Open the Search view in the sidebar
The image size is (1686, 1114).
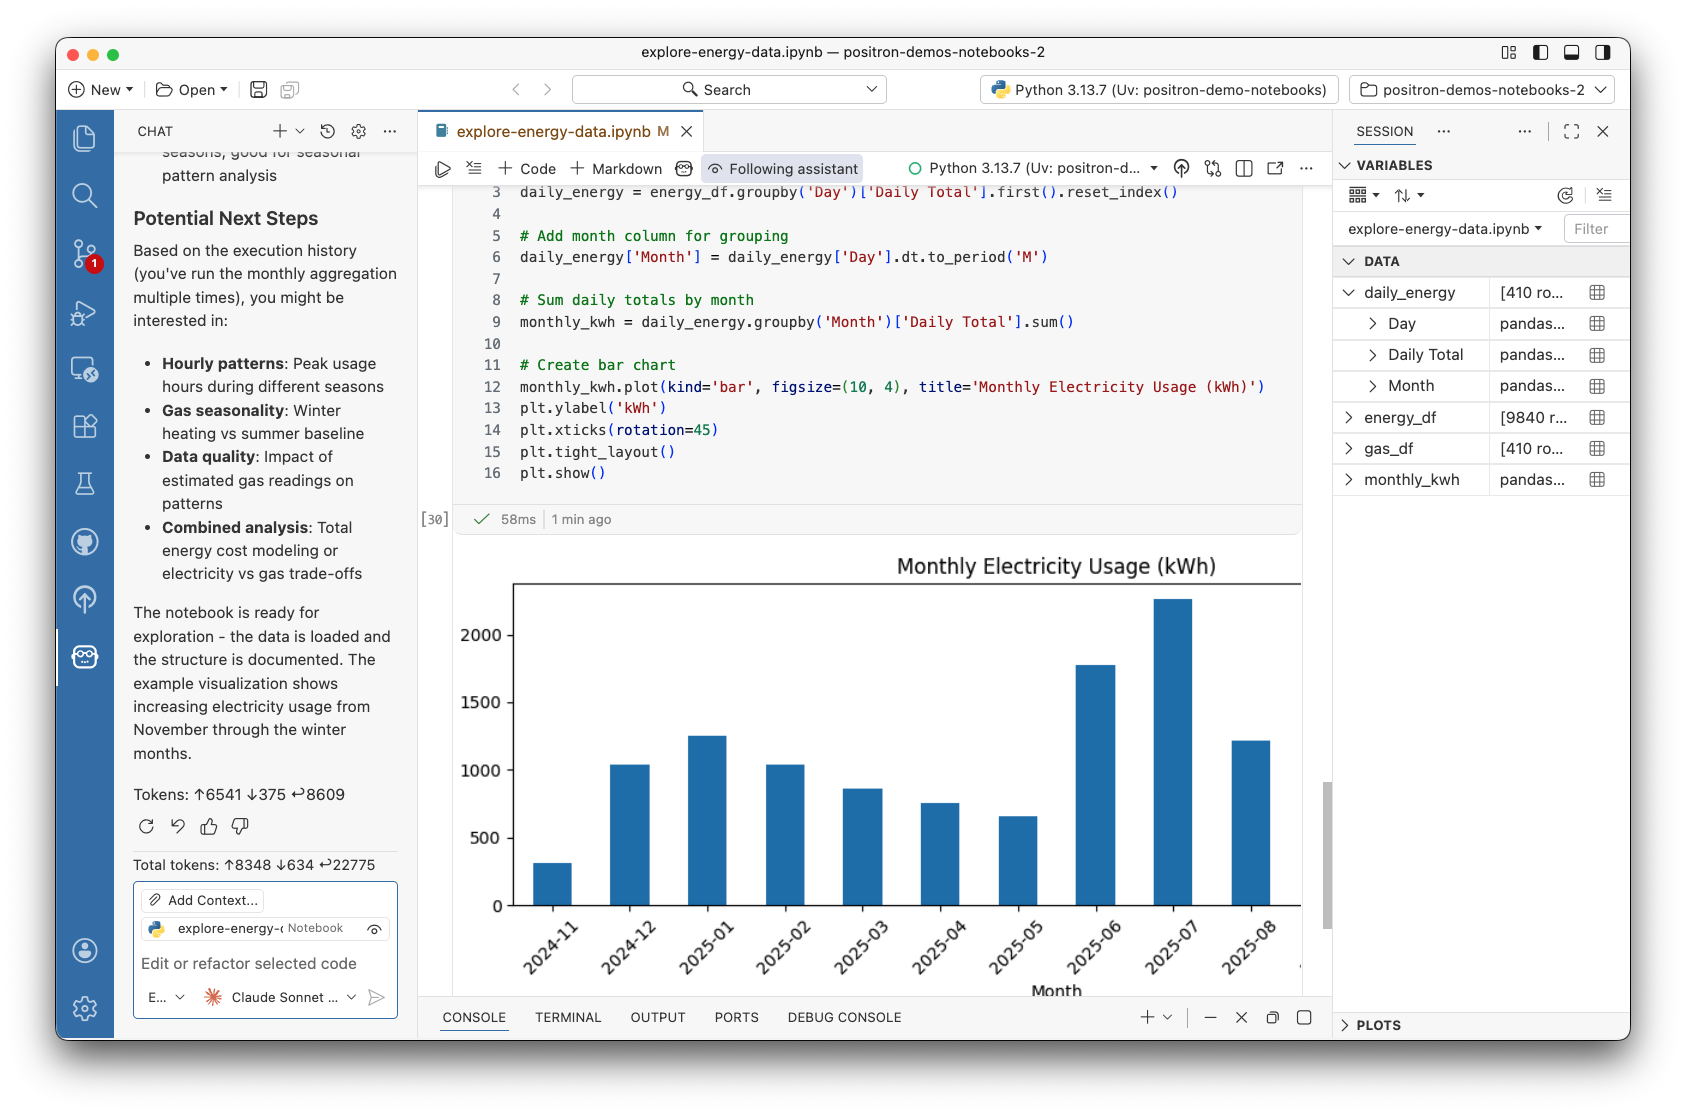85,196
